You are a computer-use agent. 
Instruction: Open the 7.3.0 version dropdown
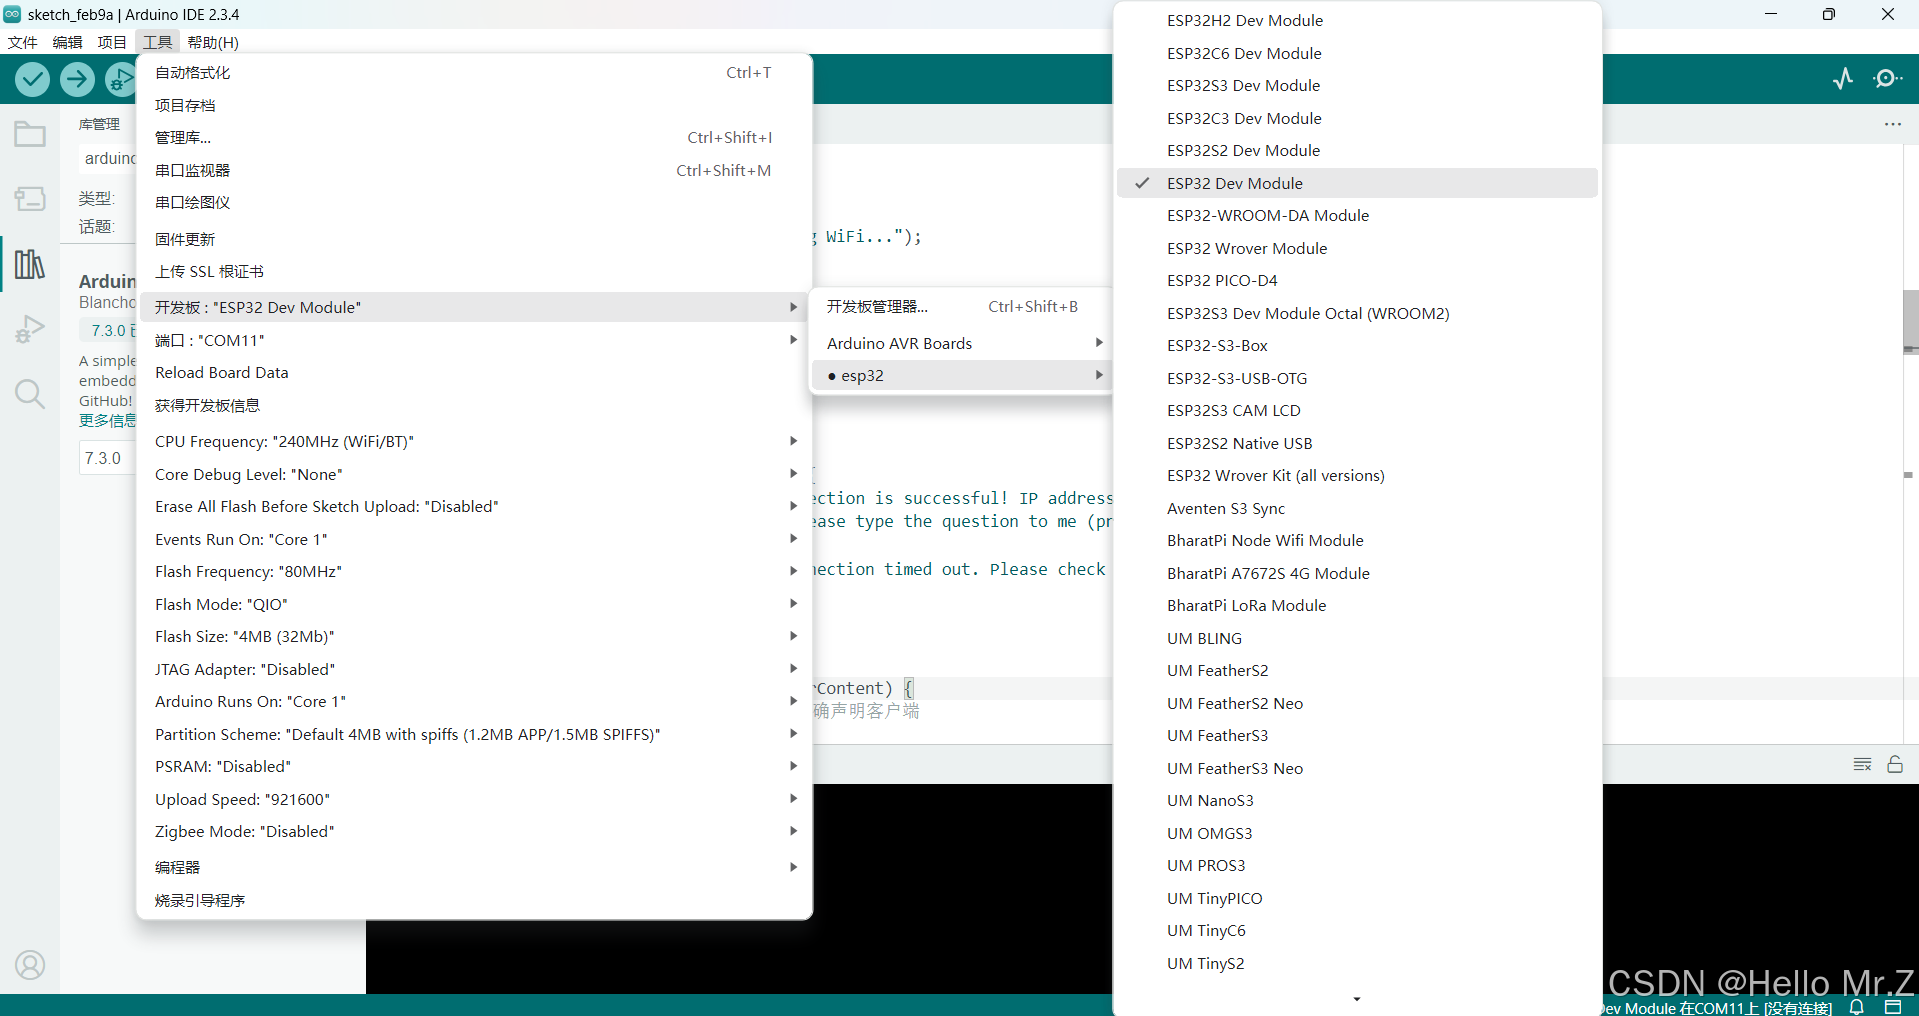point(107,458)
